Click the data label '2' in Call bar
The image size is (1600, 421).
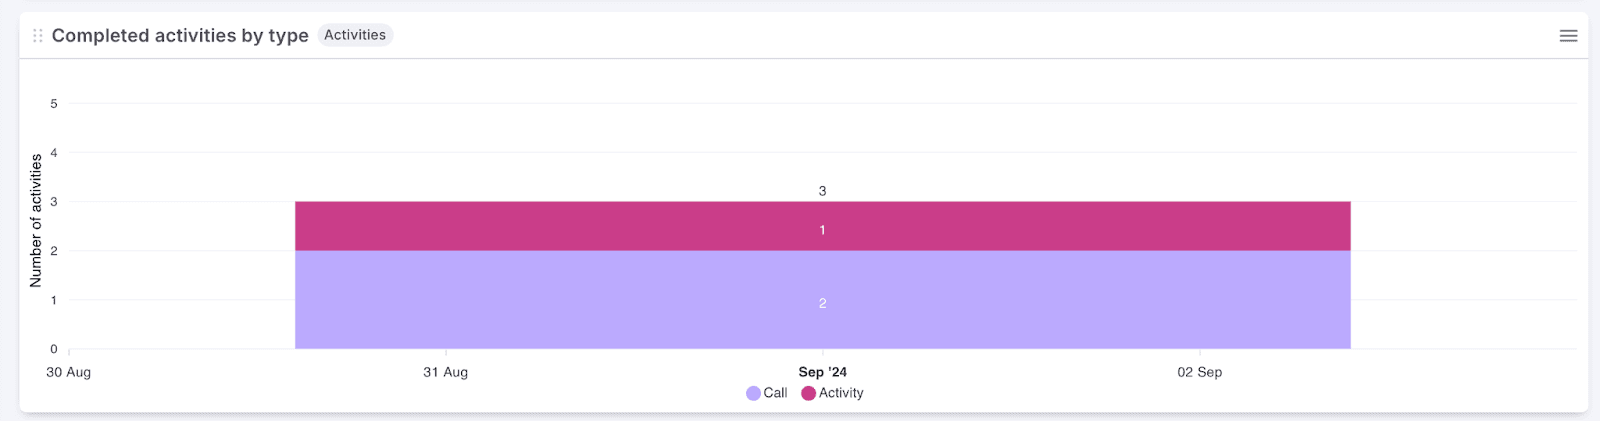click(x=823, y=303)
